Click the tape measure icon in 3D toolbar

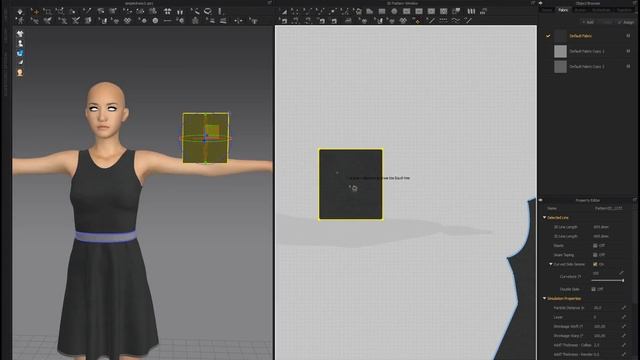point(196,11)
